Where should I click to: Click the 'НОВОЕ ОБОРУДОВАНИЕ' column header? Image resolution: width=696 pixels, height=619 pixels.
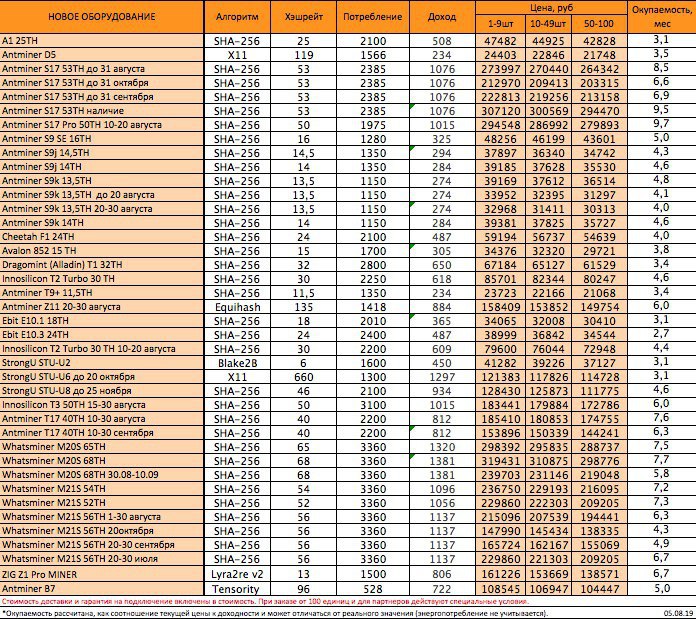(102, 17)
